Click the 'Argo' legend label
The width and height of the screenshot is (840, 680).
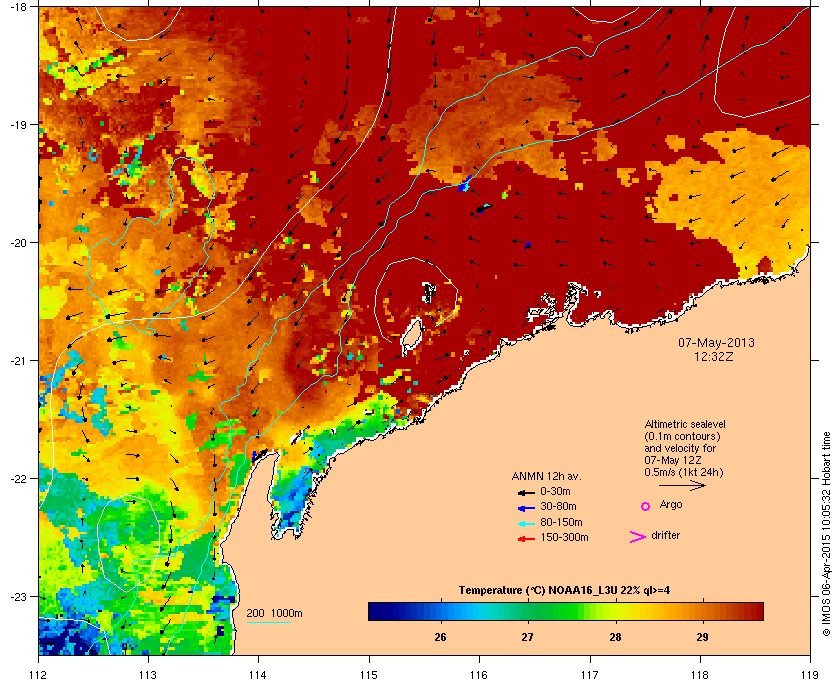671,505
